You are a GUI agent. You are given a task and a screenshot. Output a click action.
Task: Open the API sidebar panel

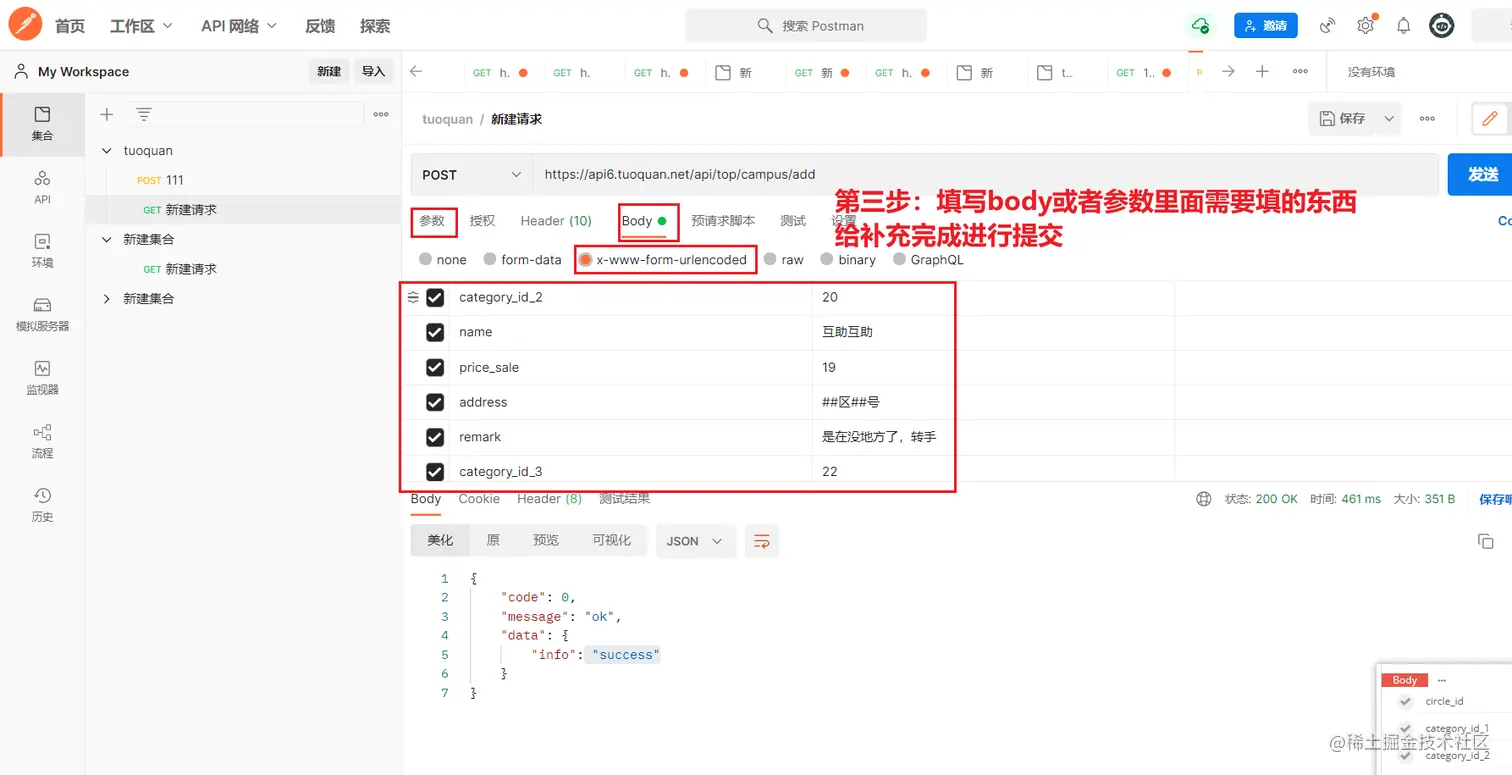point(42,187)
